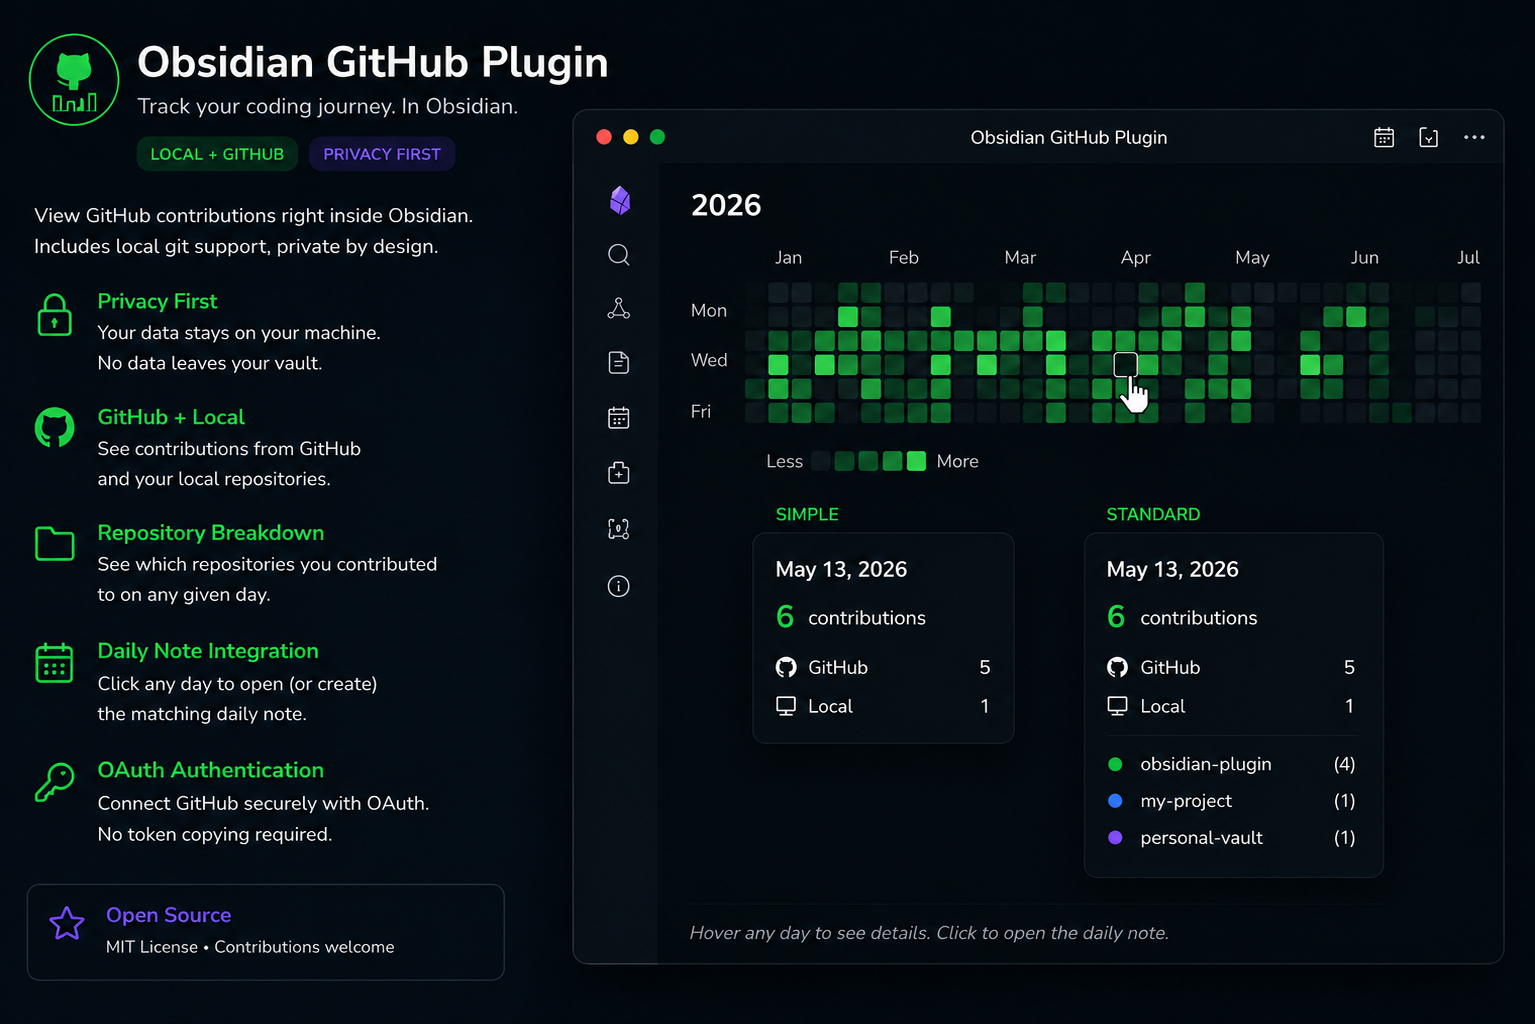Click the Obsidian GitHub Plugin window title

click(x=1069, y=137)
